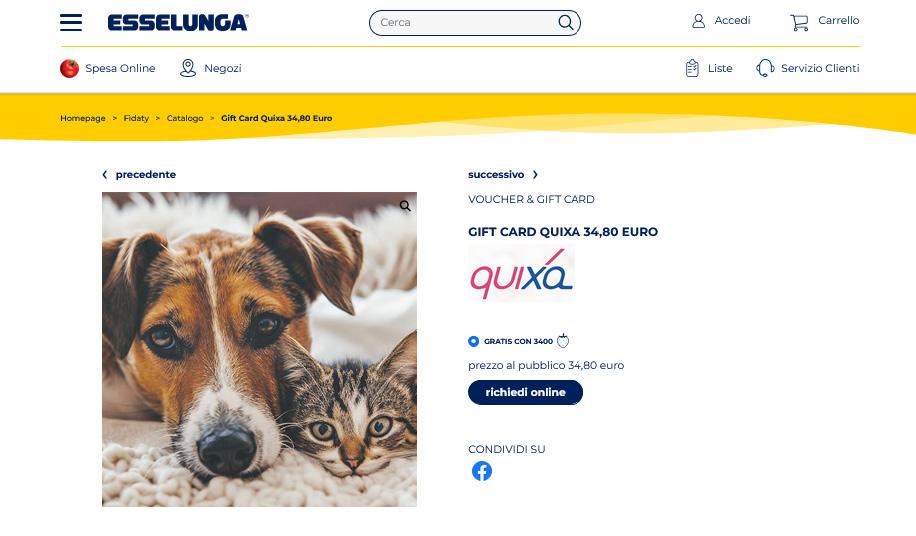The image size is (916, 536).
Task: Click the Esselunga logo
Action: tap(178, 23)
